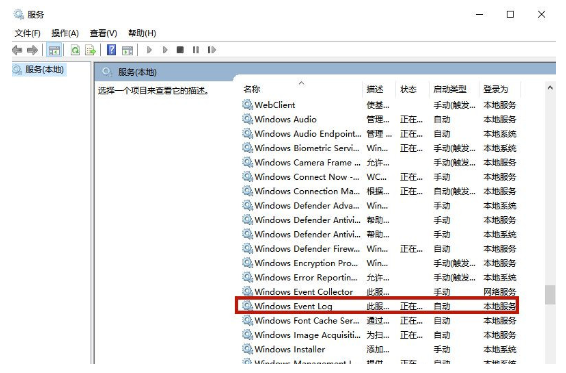Select the Windows Error Reportin... service name
This screenshot has width=566, height=373.
pos(306,278)
